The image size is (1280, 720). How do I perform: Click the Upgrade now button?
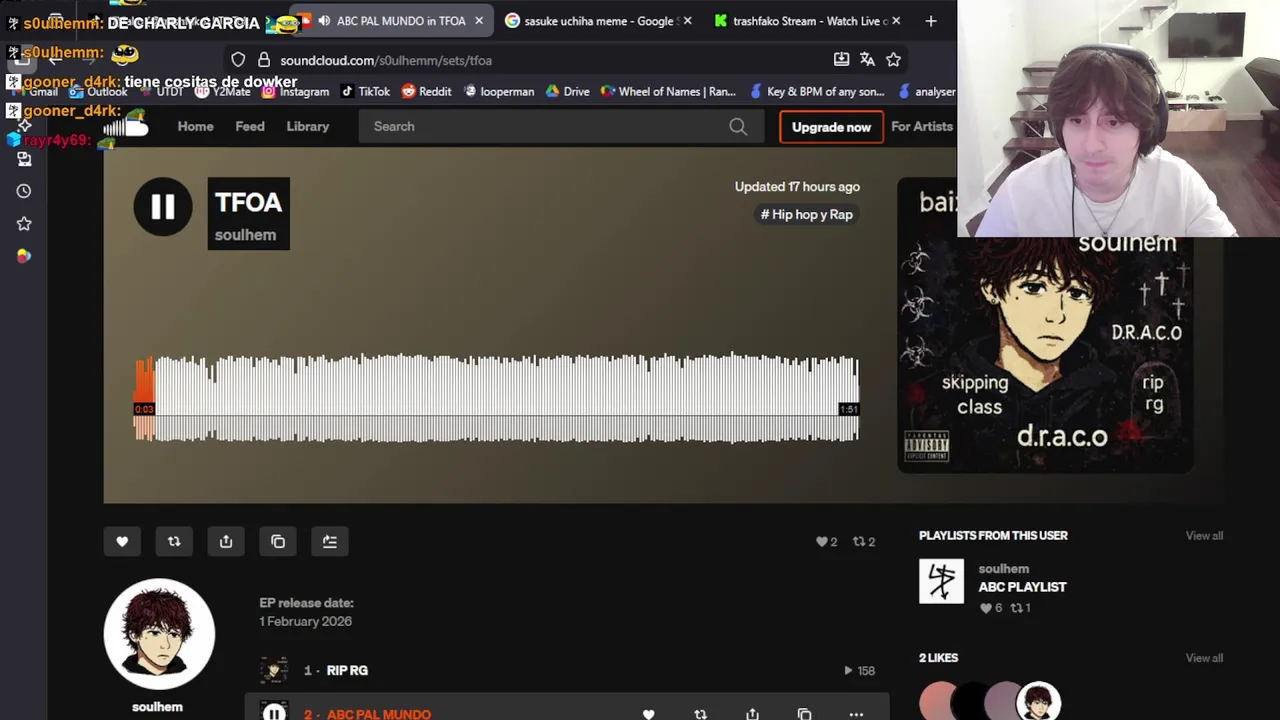click(x=831, y=127)
